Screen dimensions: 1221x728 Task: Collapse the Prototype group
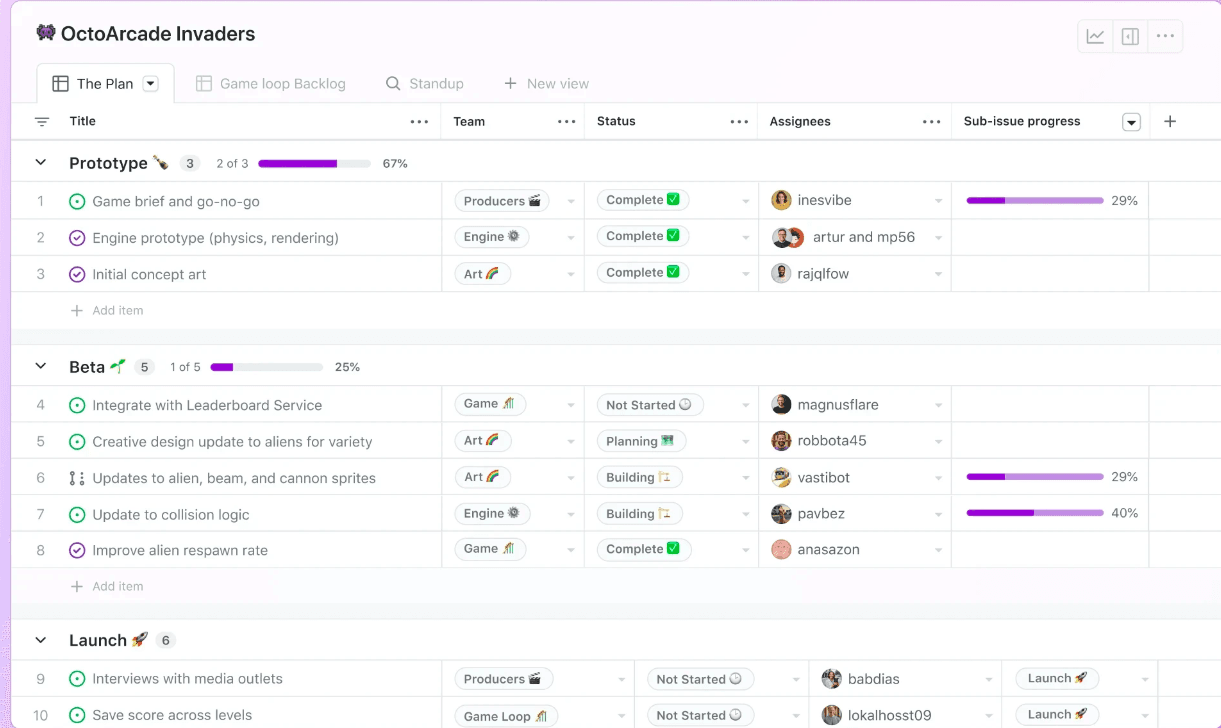41,162
